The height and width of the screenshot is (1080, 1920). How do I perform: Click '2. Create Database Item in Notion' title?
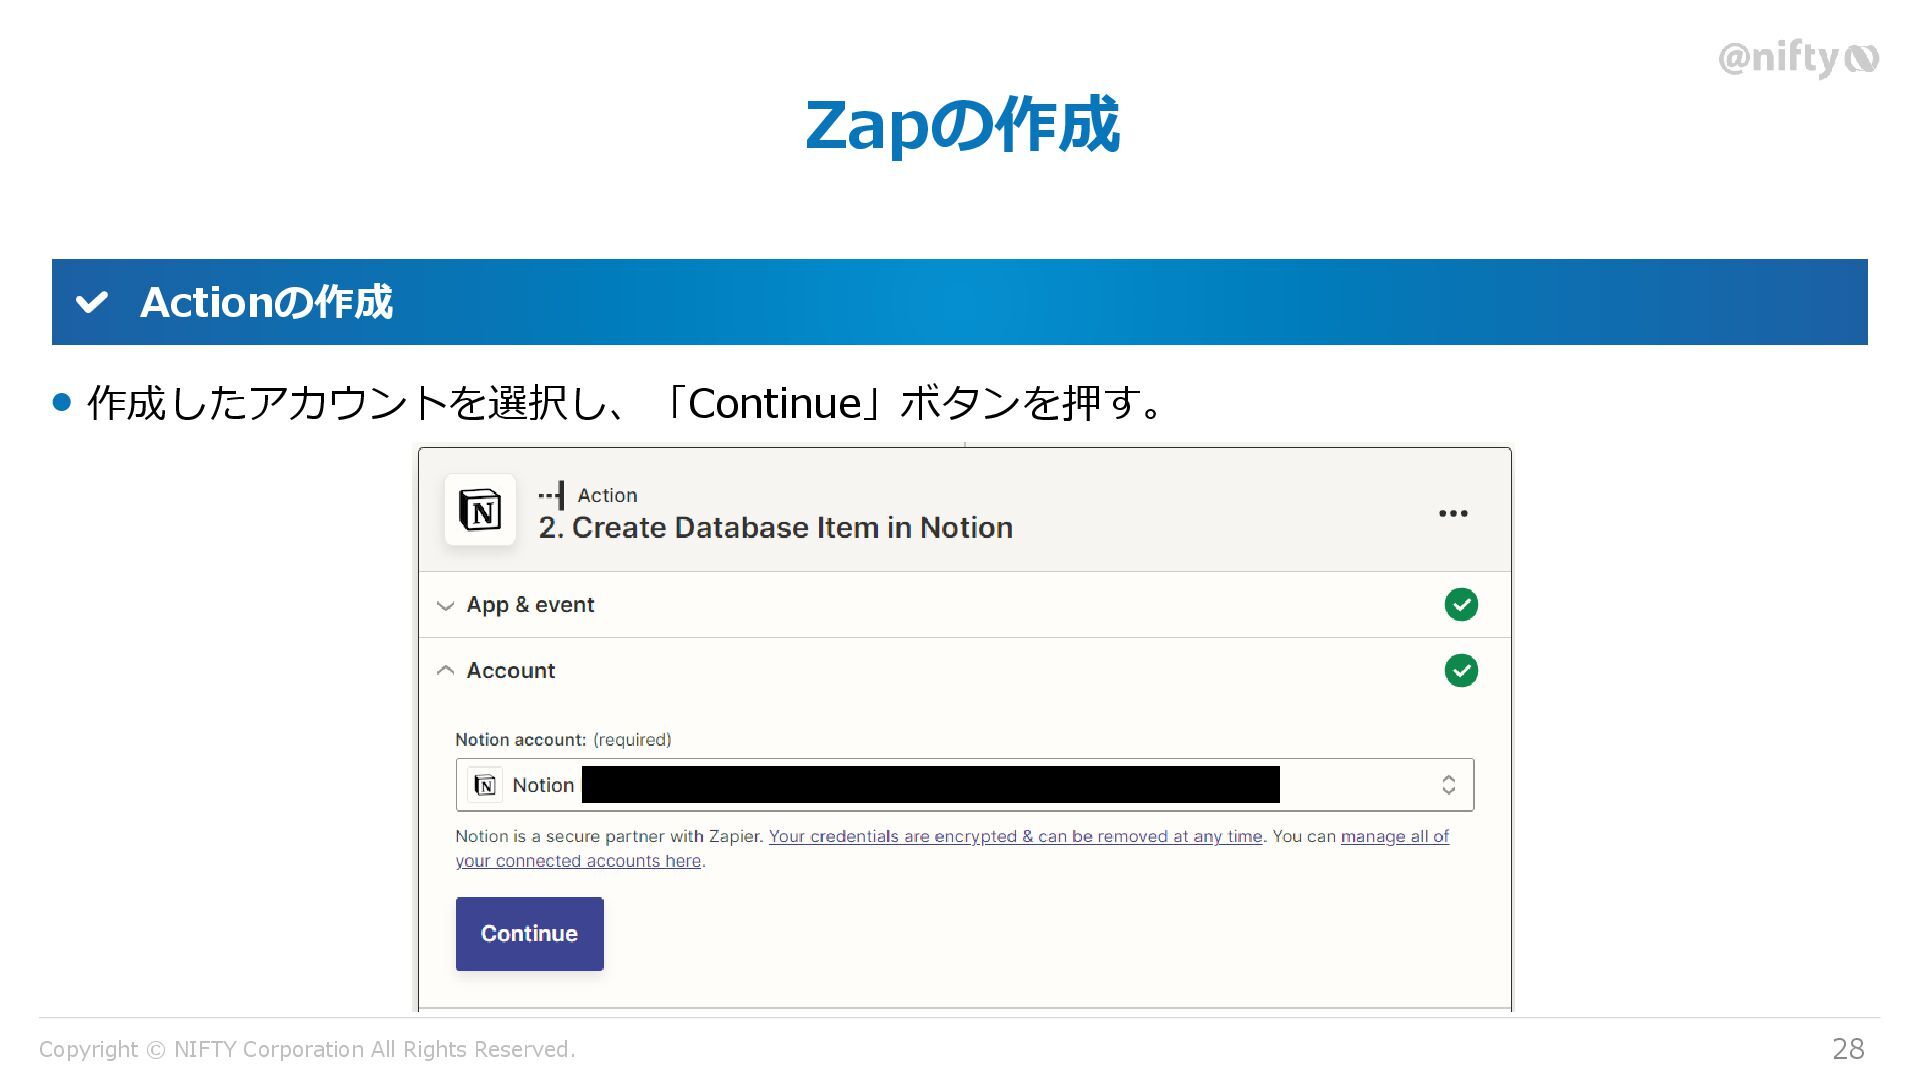[775, 527]
